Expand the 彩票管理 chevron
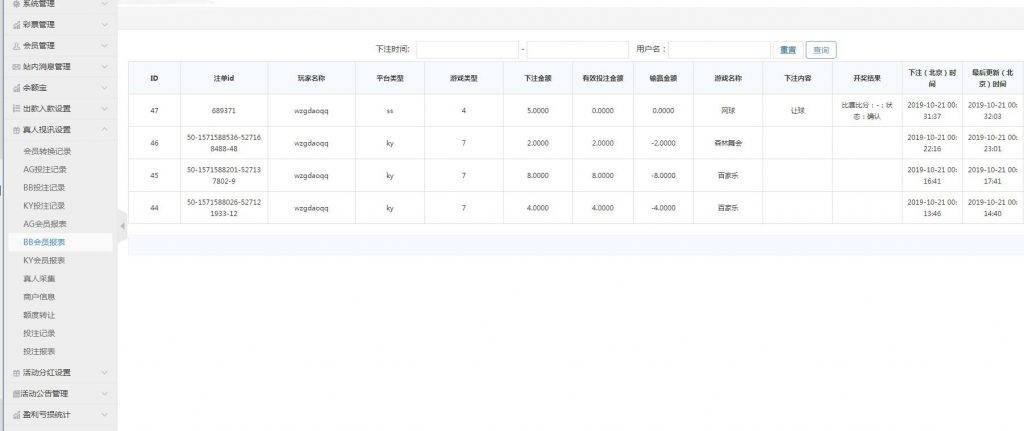The height and width of the screenshot is (431, 1024). tap(105, 24)
